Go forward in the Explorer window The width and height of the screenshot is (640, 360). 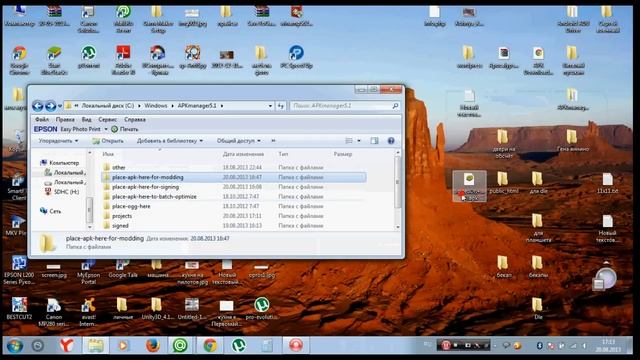tap(51, 106)
